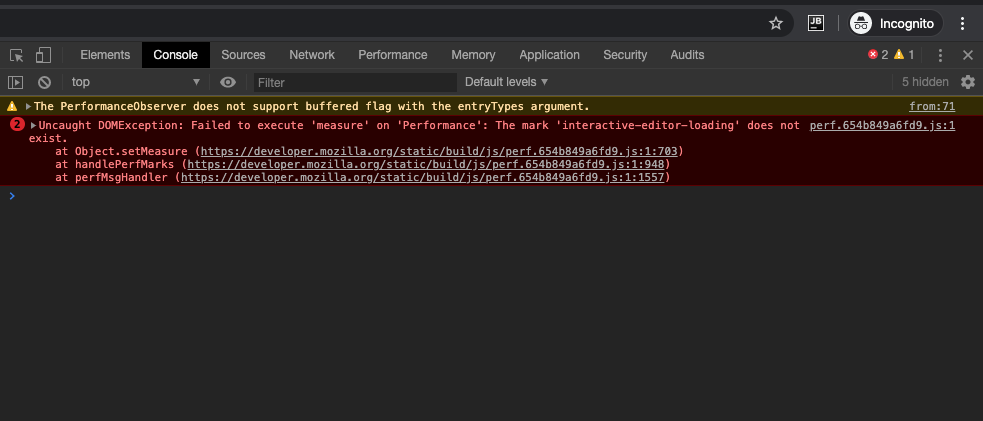The image size is (983, 421).
Task: Open the Default levels dropdown
Action: (507, 82)
